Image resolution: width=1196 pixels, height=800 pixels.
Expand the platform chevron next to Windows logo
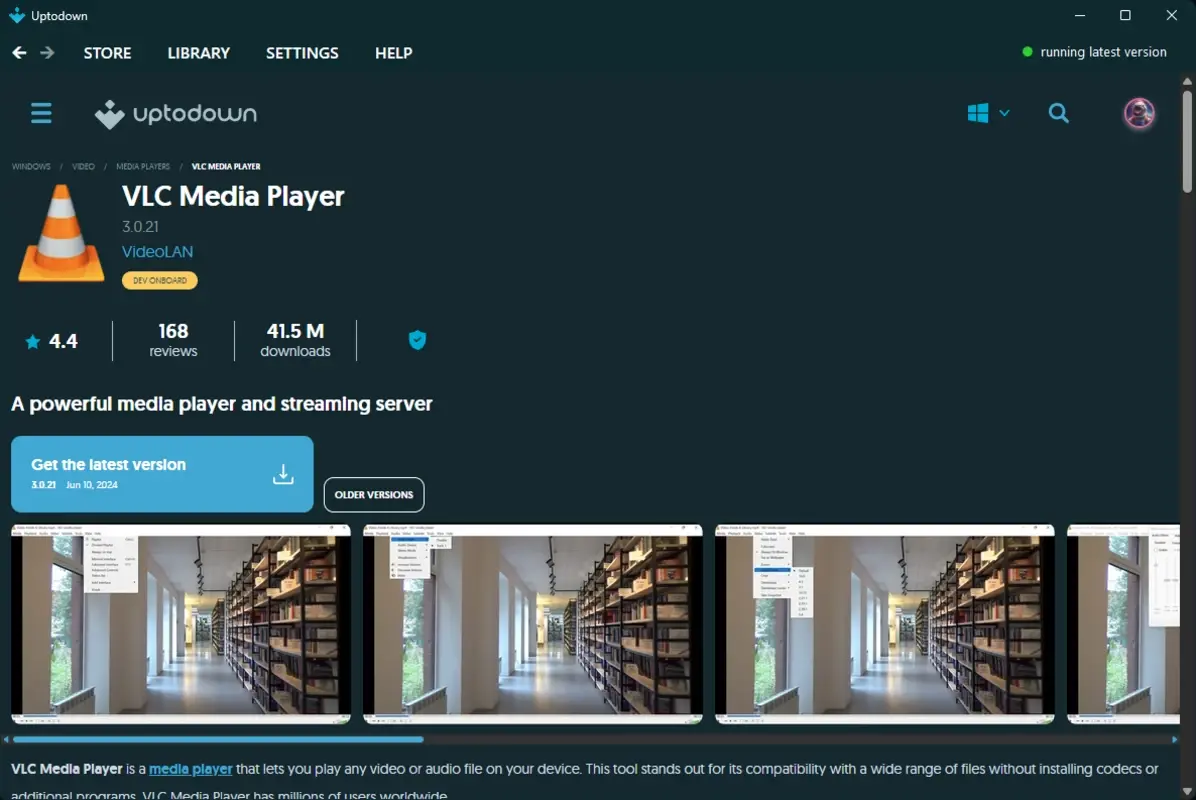tap(1005, 113)
